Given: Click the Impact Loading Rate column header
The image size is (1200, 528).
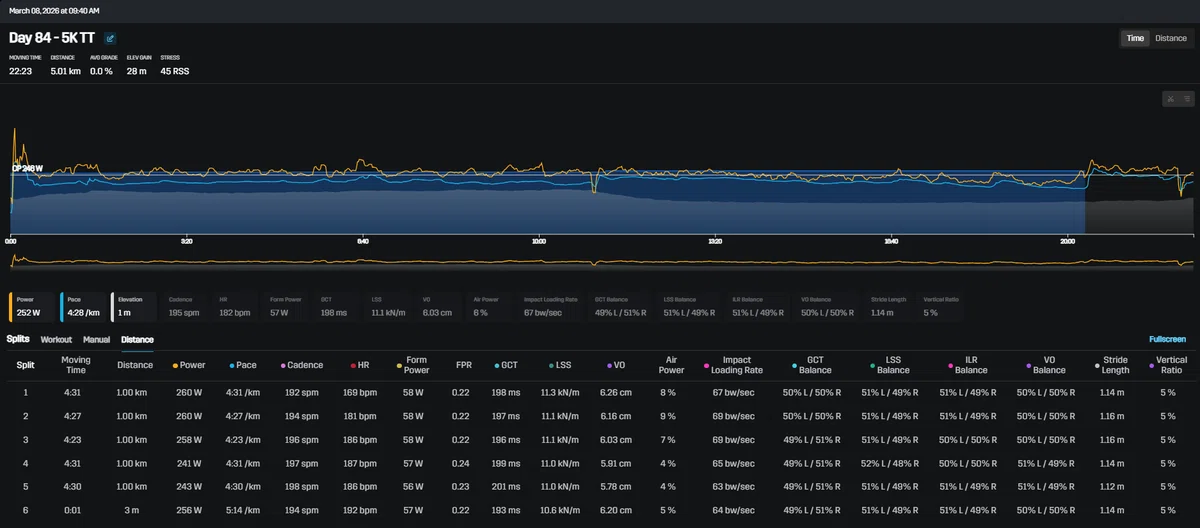Looking at the screenshot, I should click(x=737, y=365).
